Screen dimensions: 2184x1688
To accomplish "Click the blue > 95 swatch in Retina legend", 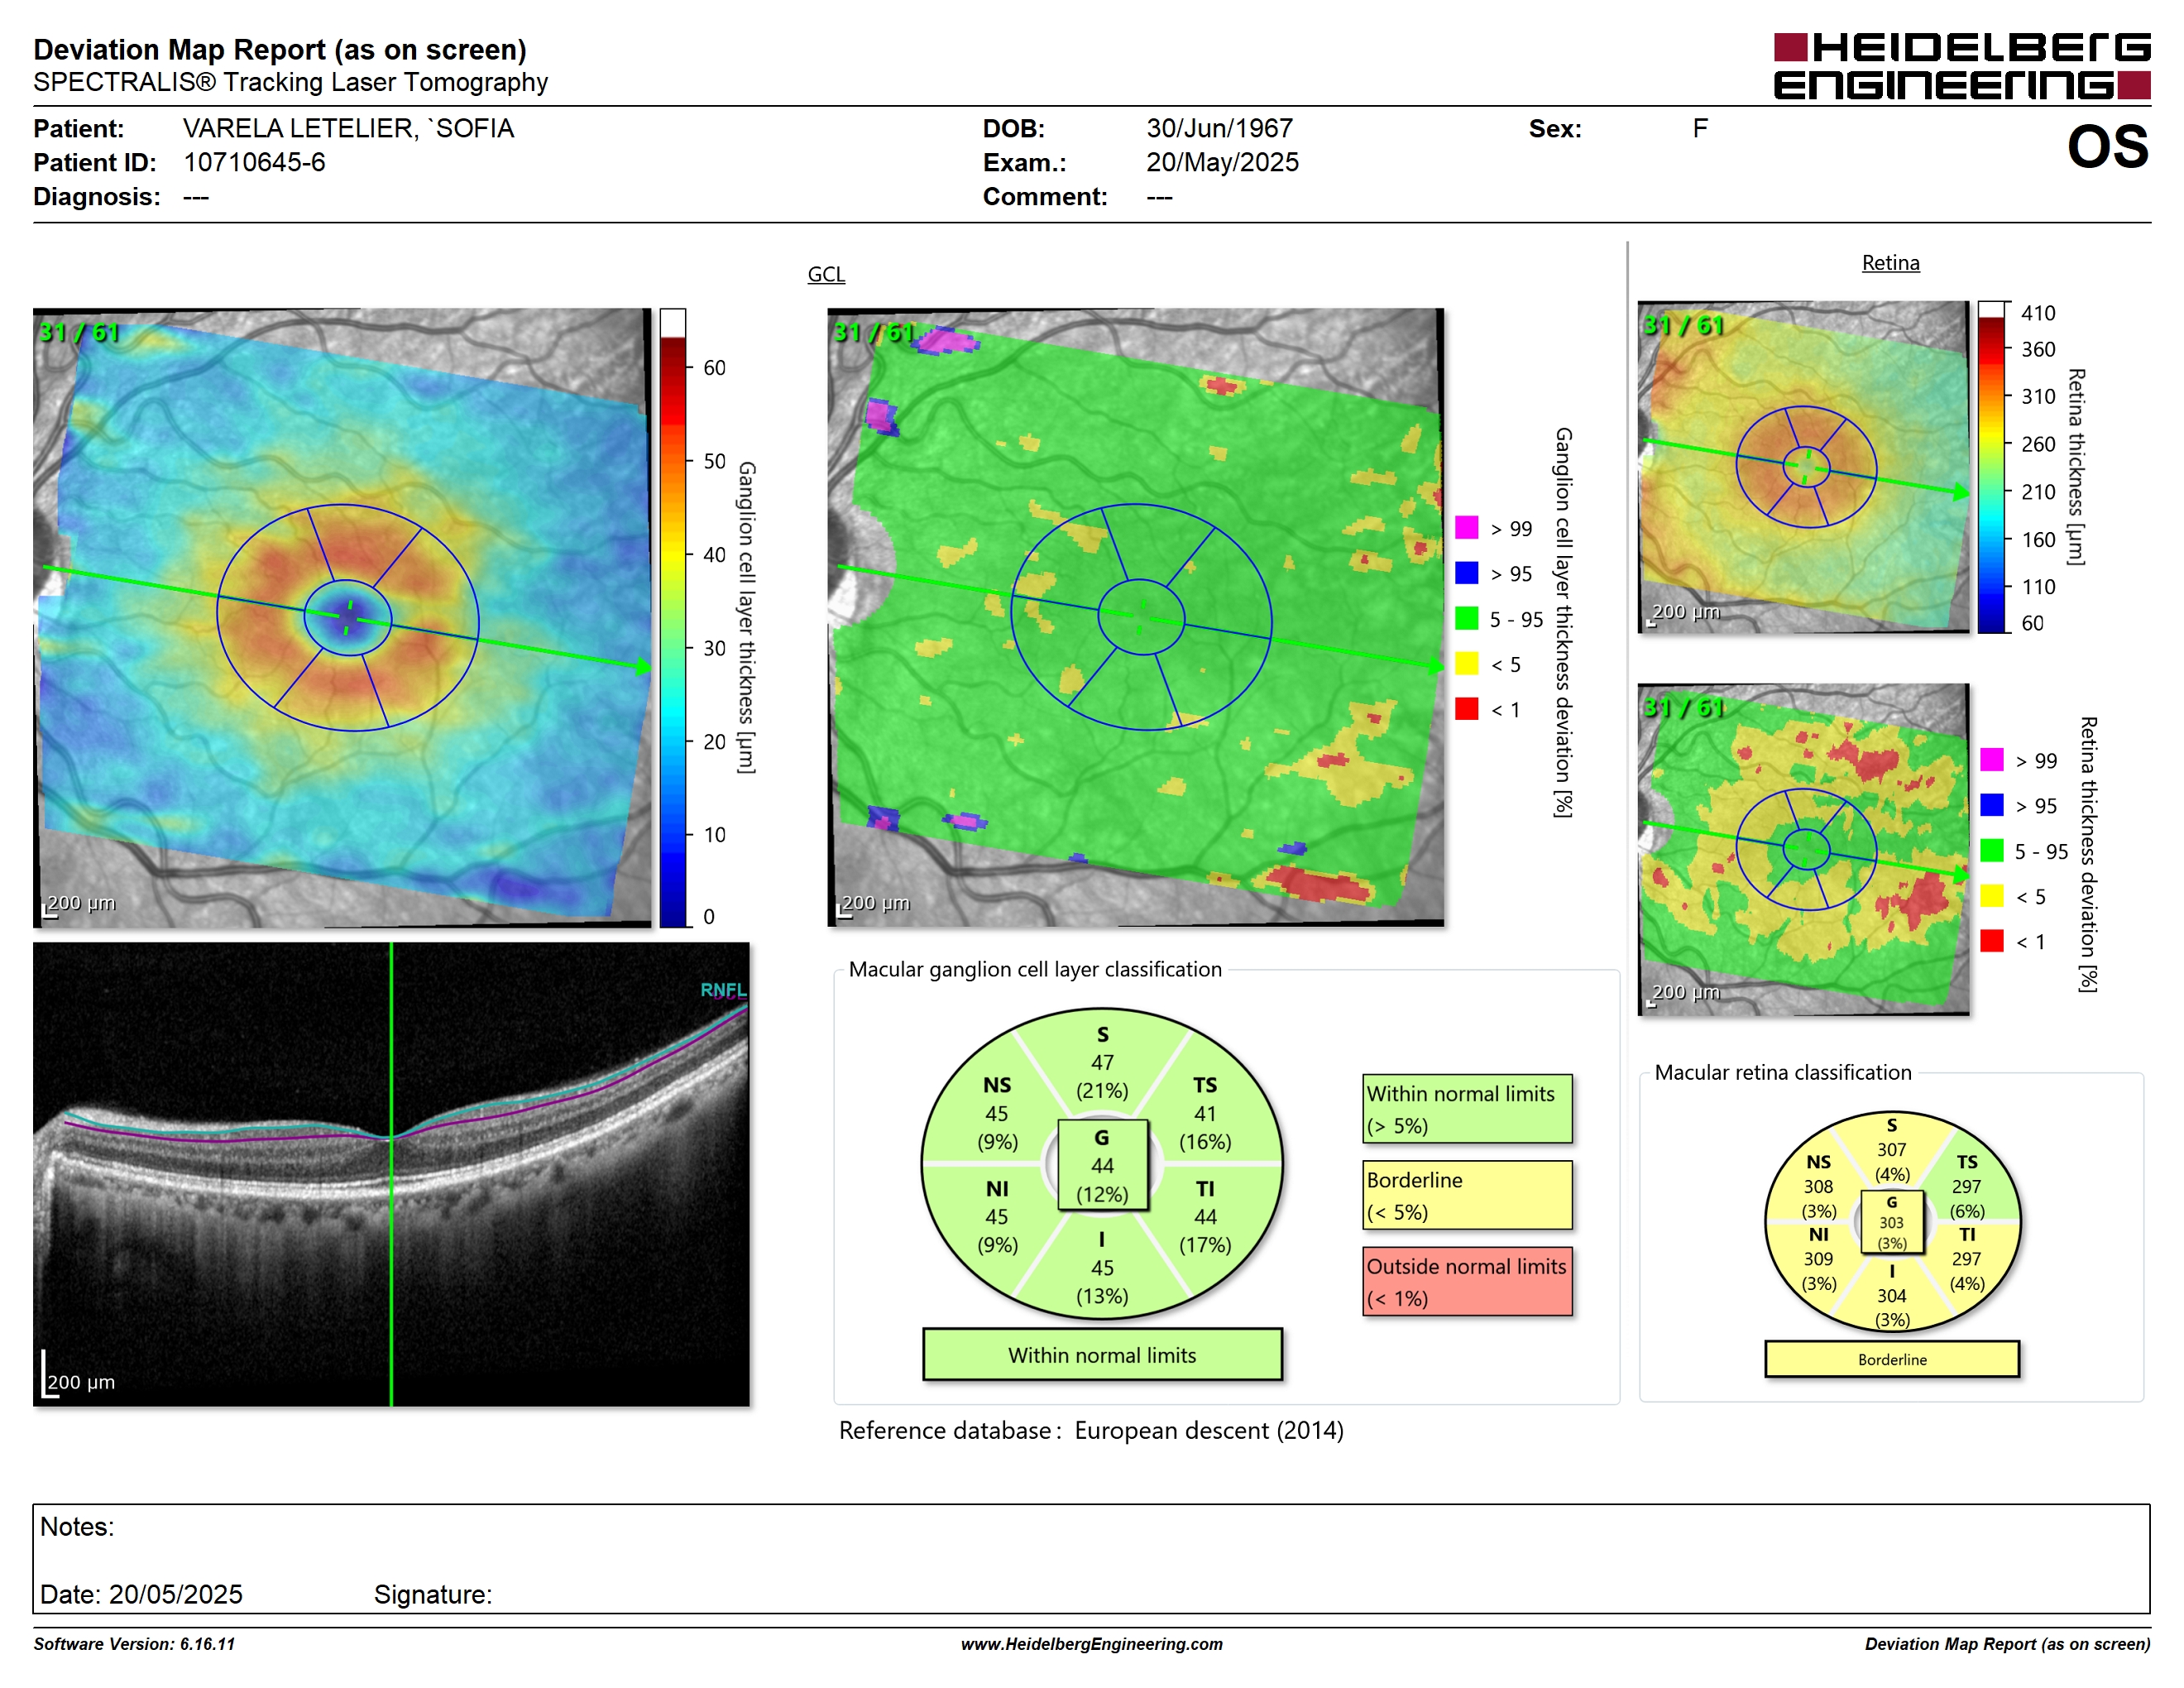I will tap(1992, 804).
